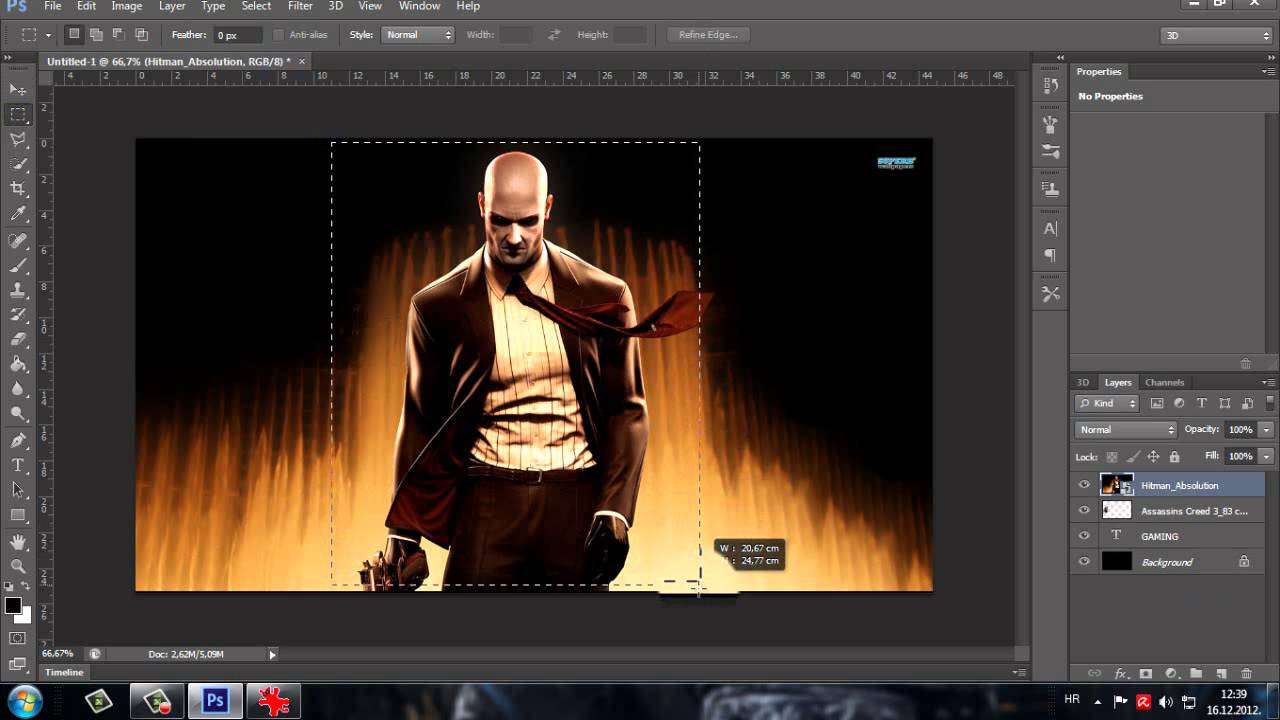Choose Add to selection mode
The width and height of the screenshot is (1280, 720).
95,35
